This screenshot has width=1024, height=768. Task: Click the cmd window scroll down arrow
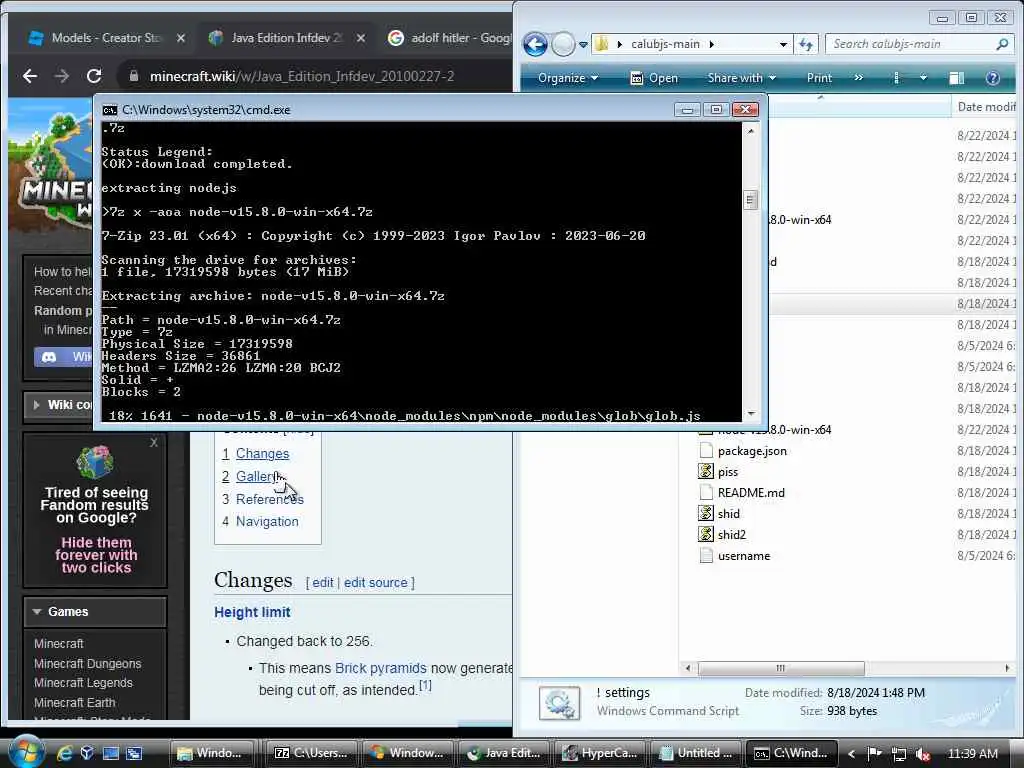click(750, 413)
